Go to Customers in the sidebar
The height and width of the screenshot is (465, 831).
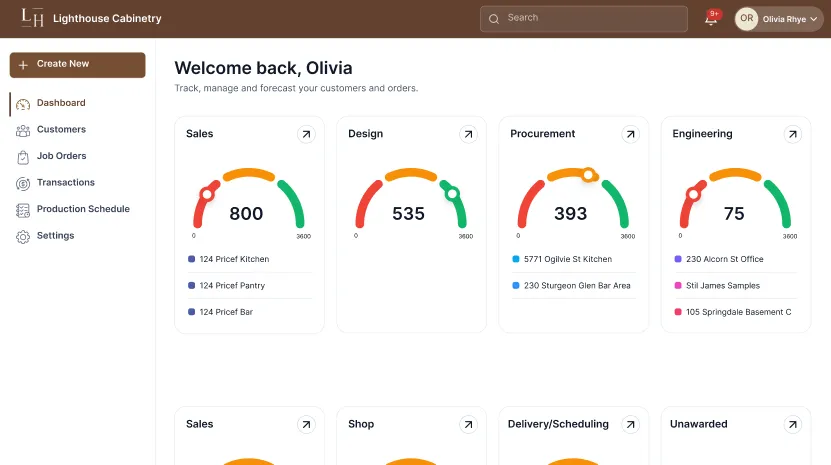coord(61,130)
